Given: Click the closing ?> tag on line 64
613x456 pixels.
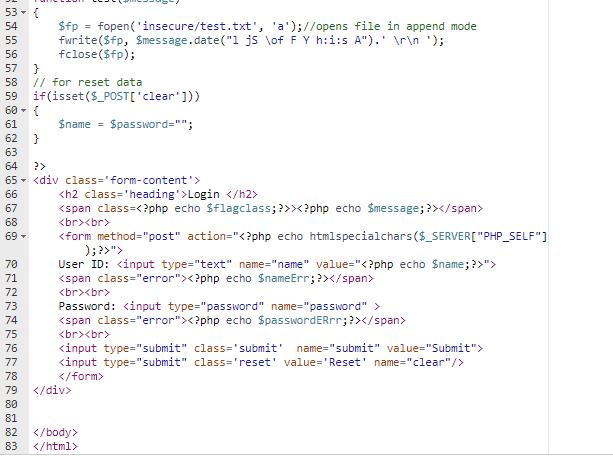Looking at the screenshot, I should pos(39,167).
